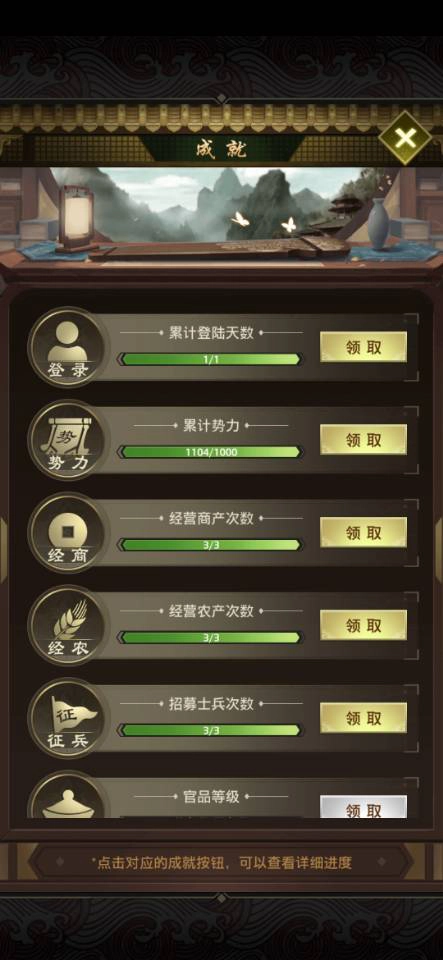Open the 官品等级 rank achievement icon
The width and height of the screenshot is (443, 960).
click(68, 796)
